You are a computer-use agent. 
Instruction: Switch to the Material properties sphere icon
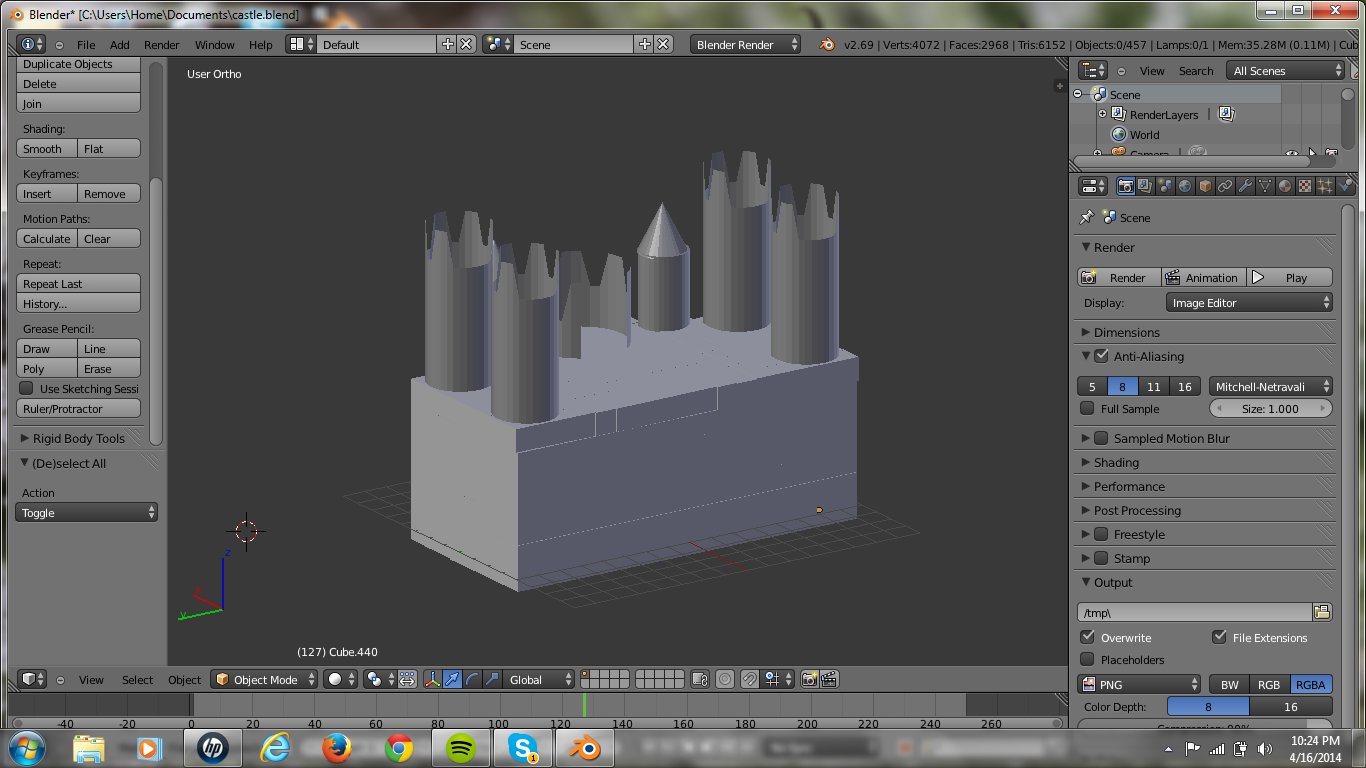point(1284,185)
